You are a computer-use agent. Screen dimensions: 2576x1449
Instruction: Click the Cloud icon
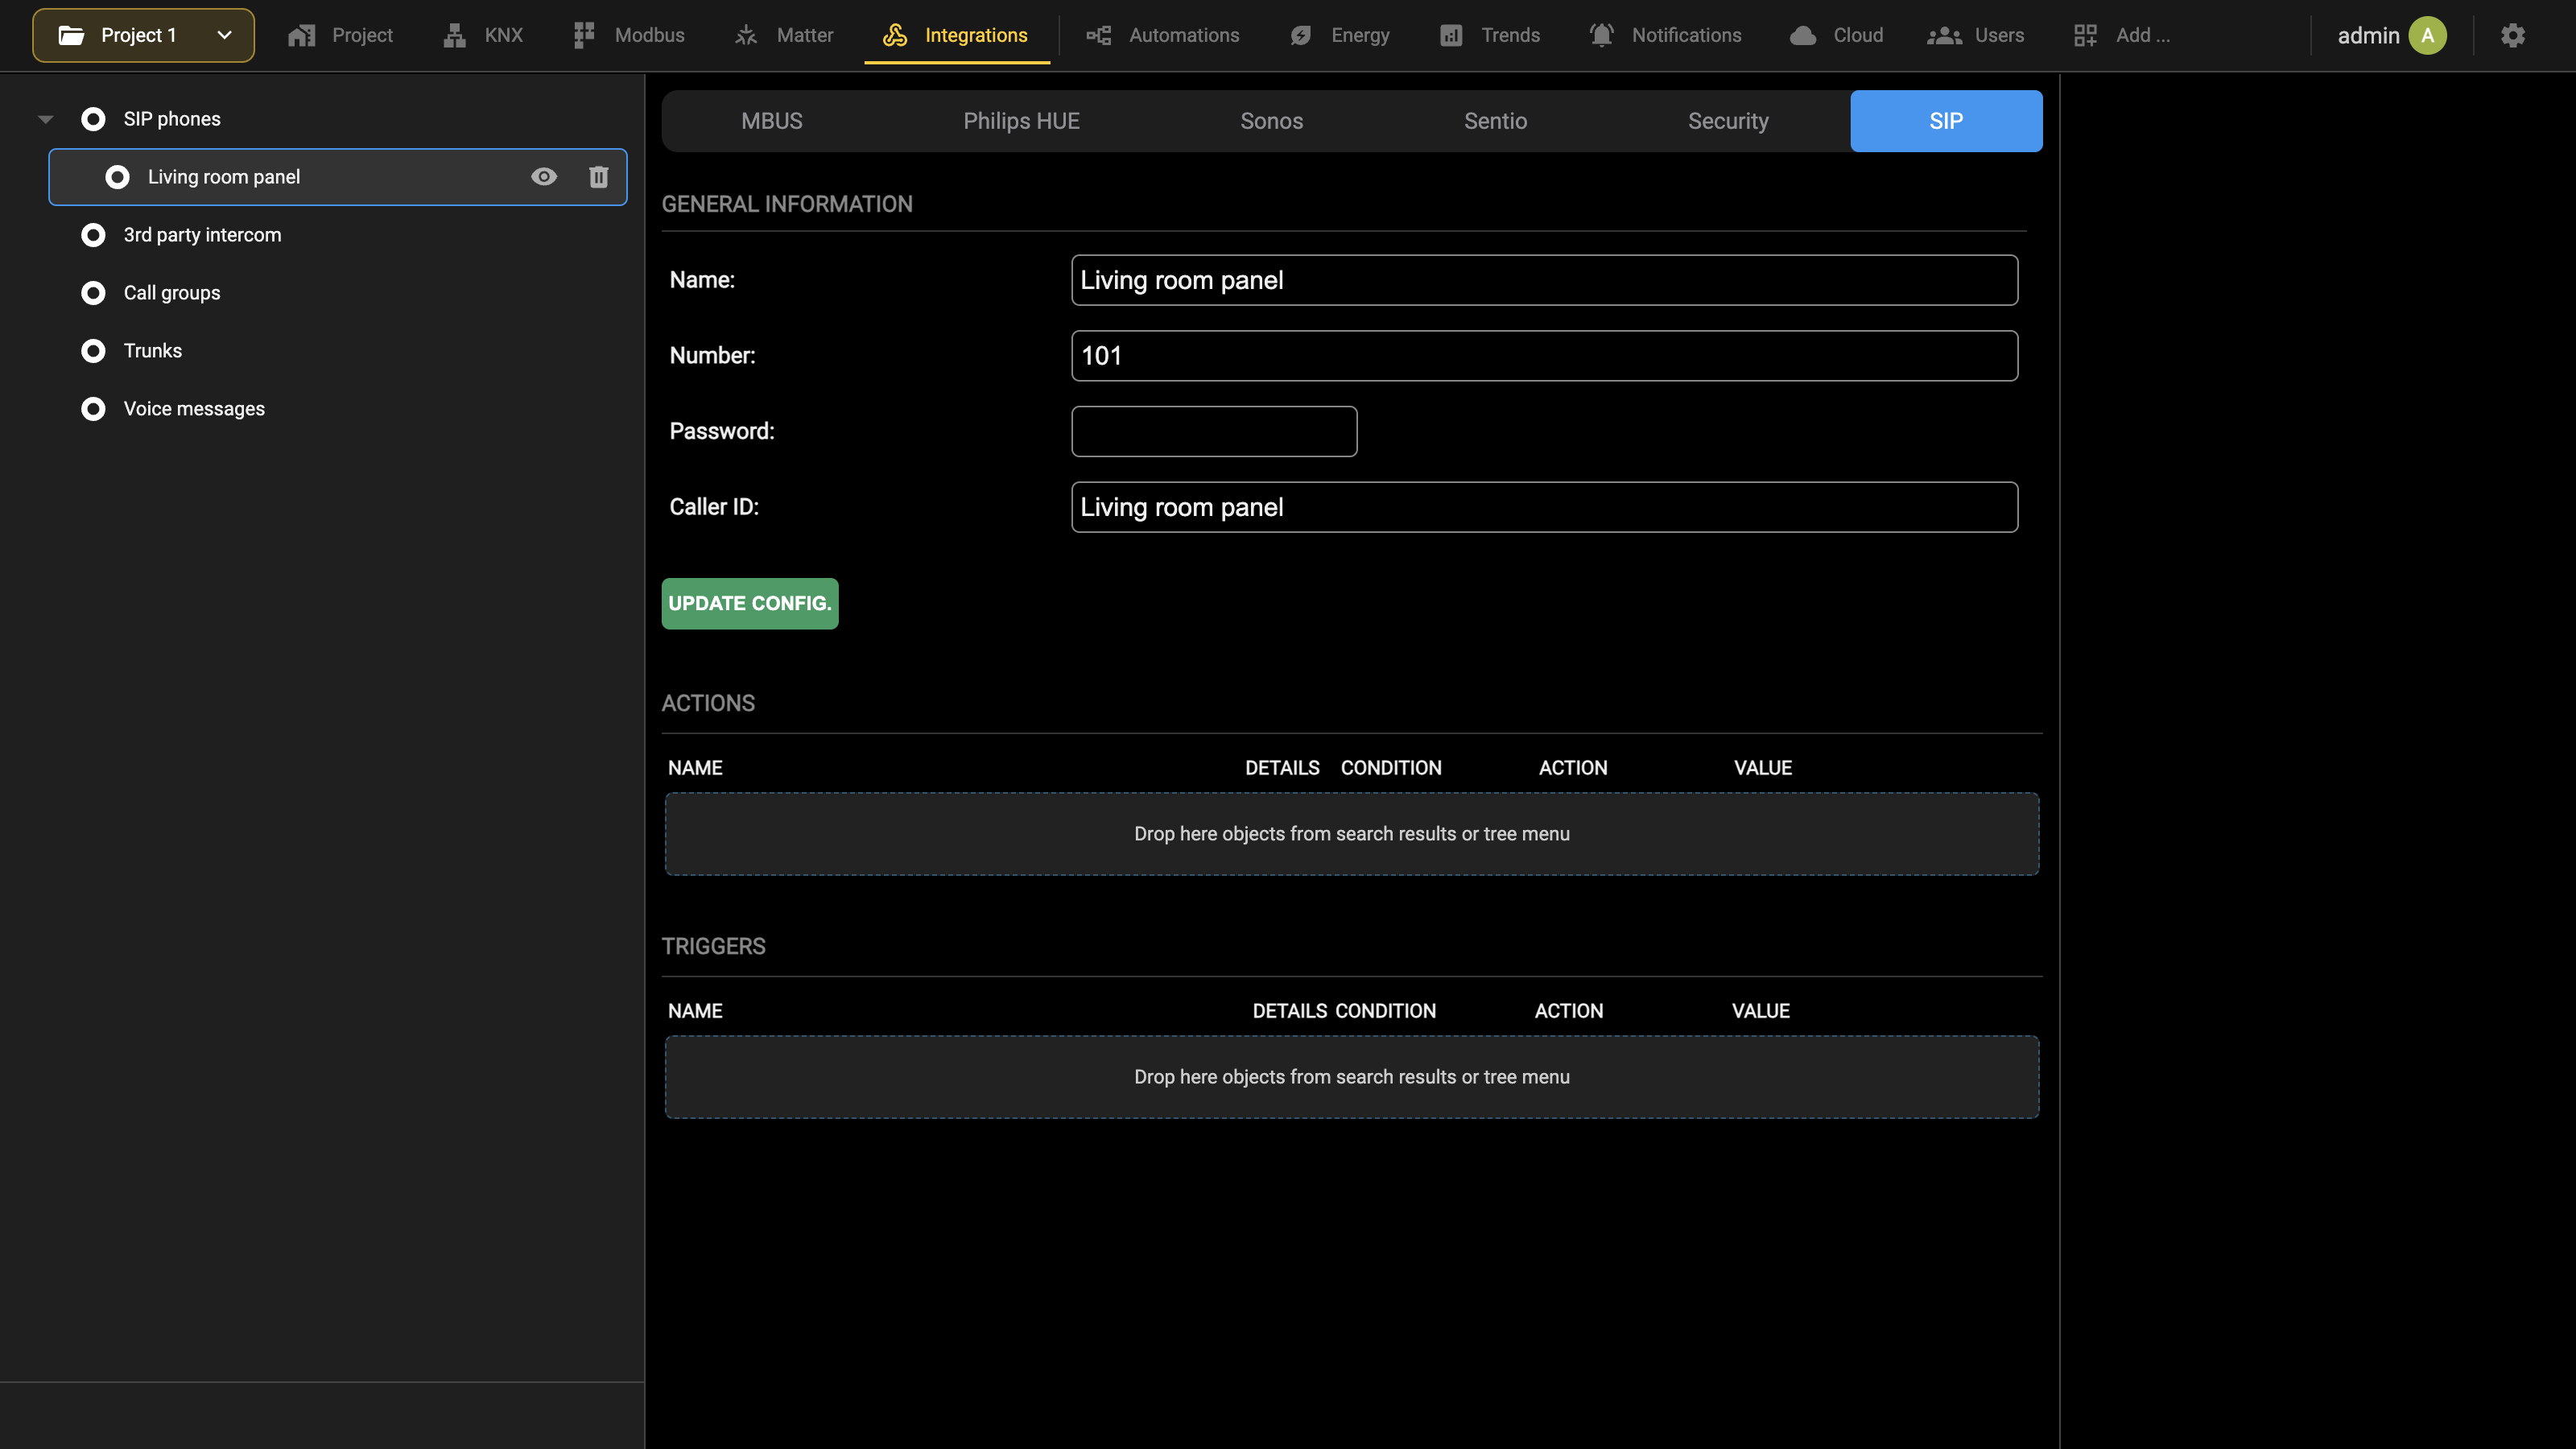pyautogui.click(x=1802, y=35)
